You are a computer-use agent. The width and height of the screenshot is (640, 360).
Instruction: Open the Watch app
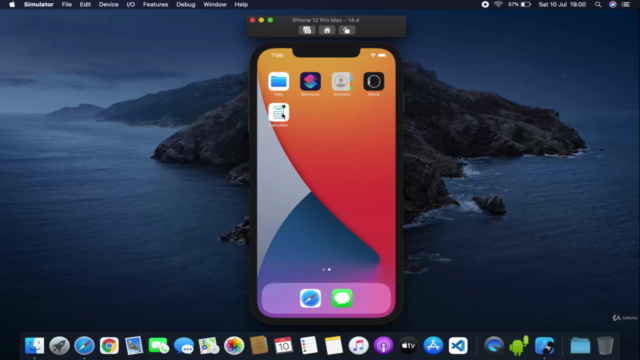(x=373, y=82)
